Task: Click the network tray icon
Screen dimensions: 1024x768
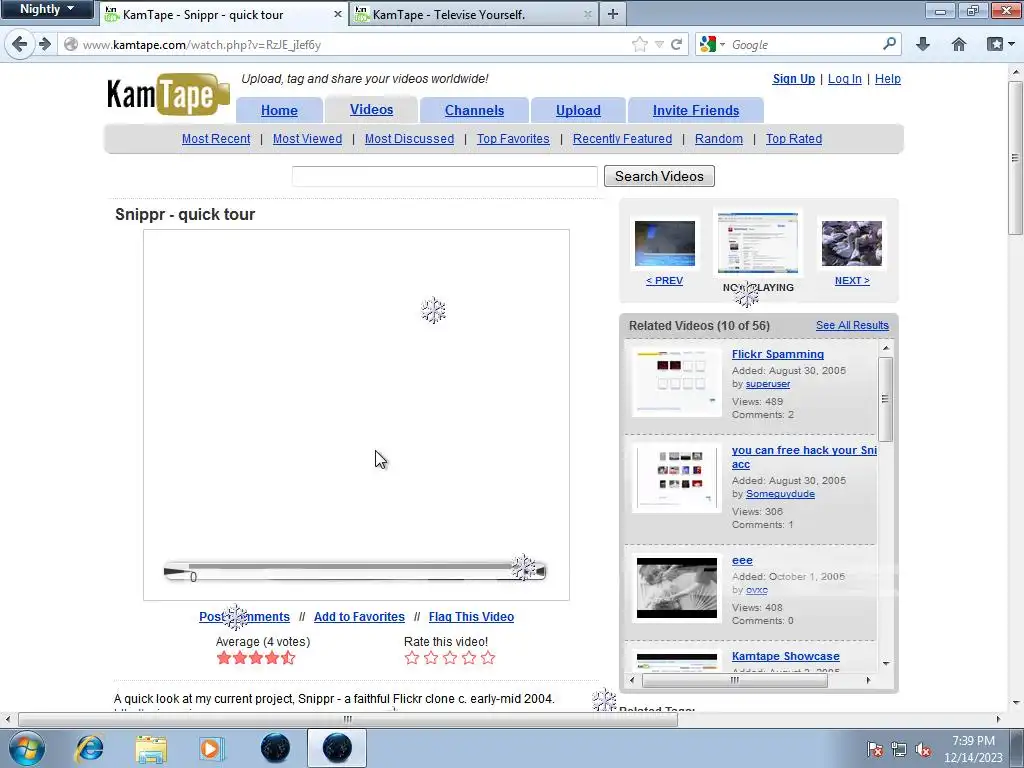Action: (899, 749)
